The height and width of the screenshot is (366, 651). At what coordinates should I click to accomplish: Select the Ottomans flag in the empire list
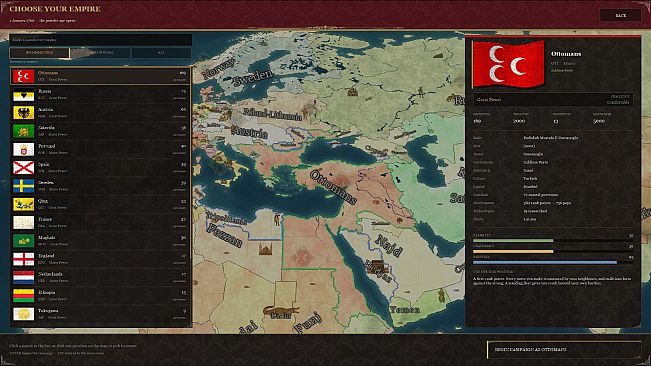click(x=23, y=76)
